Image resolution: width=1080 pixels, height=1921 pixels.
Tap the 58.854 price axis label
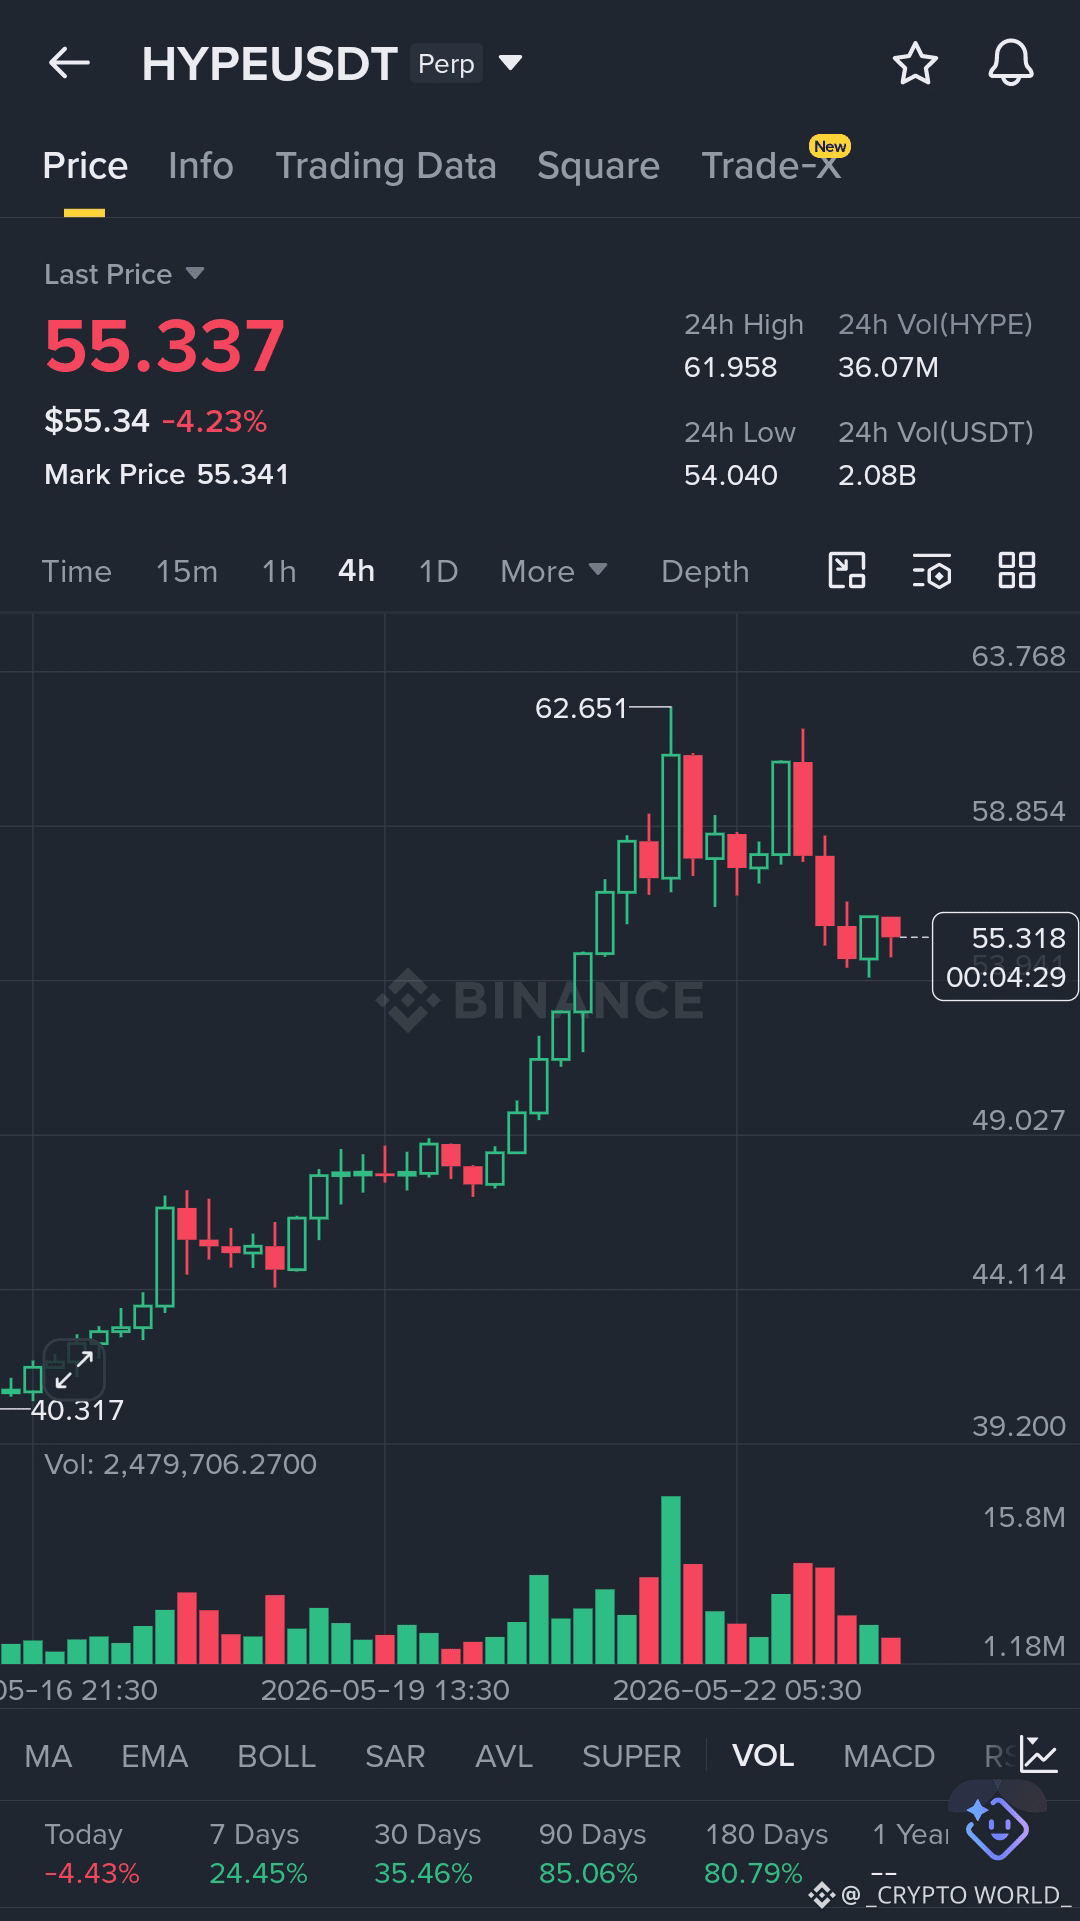[1018, 811]
